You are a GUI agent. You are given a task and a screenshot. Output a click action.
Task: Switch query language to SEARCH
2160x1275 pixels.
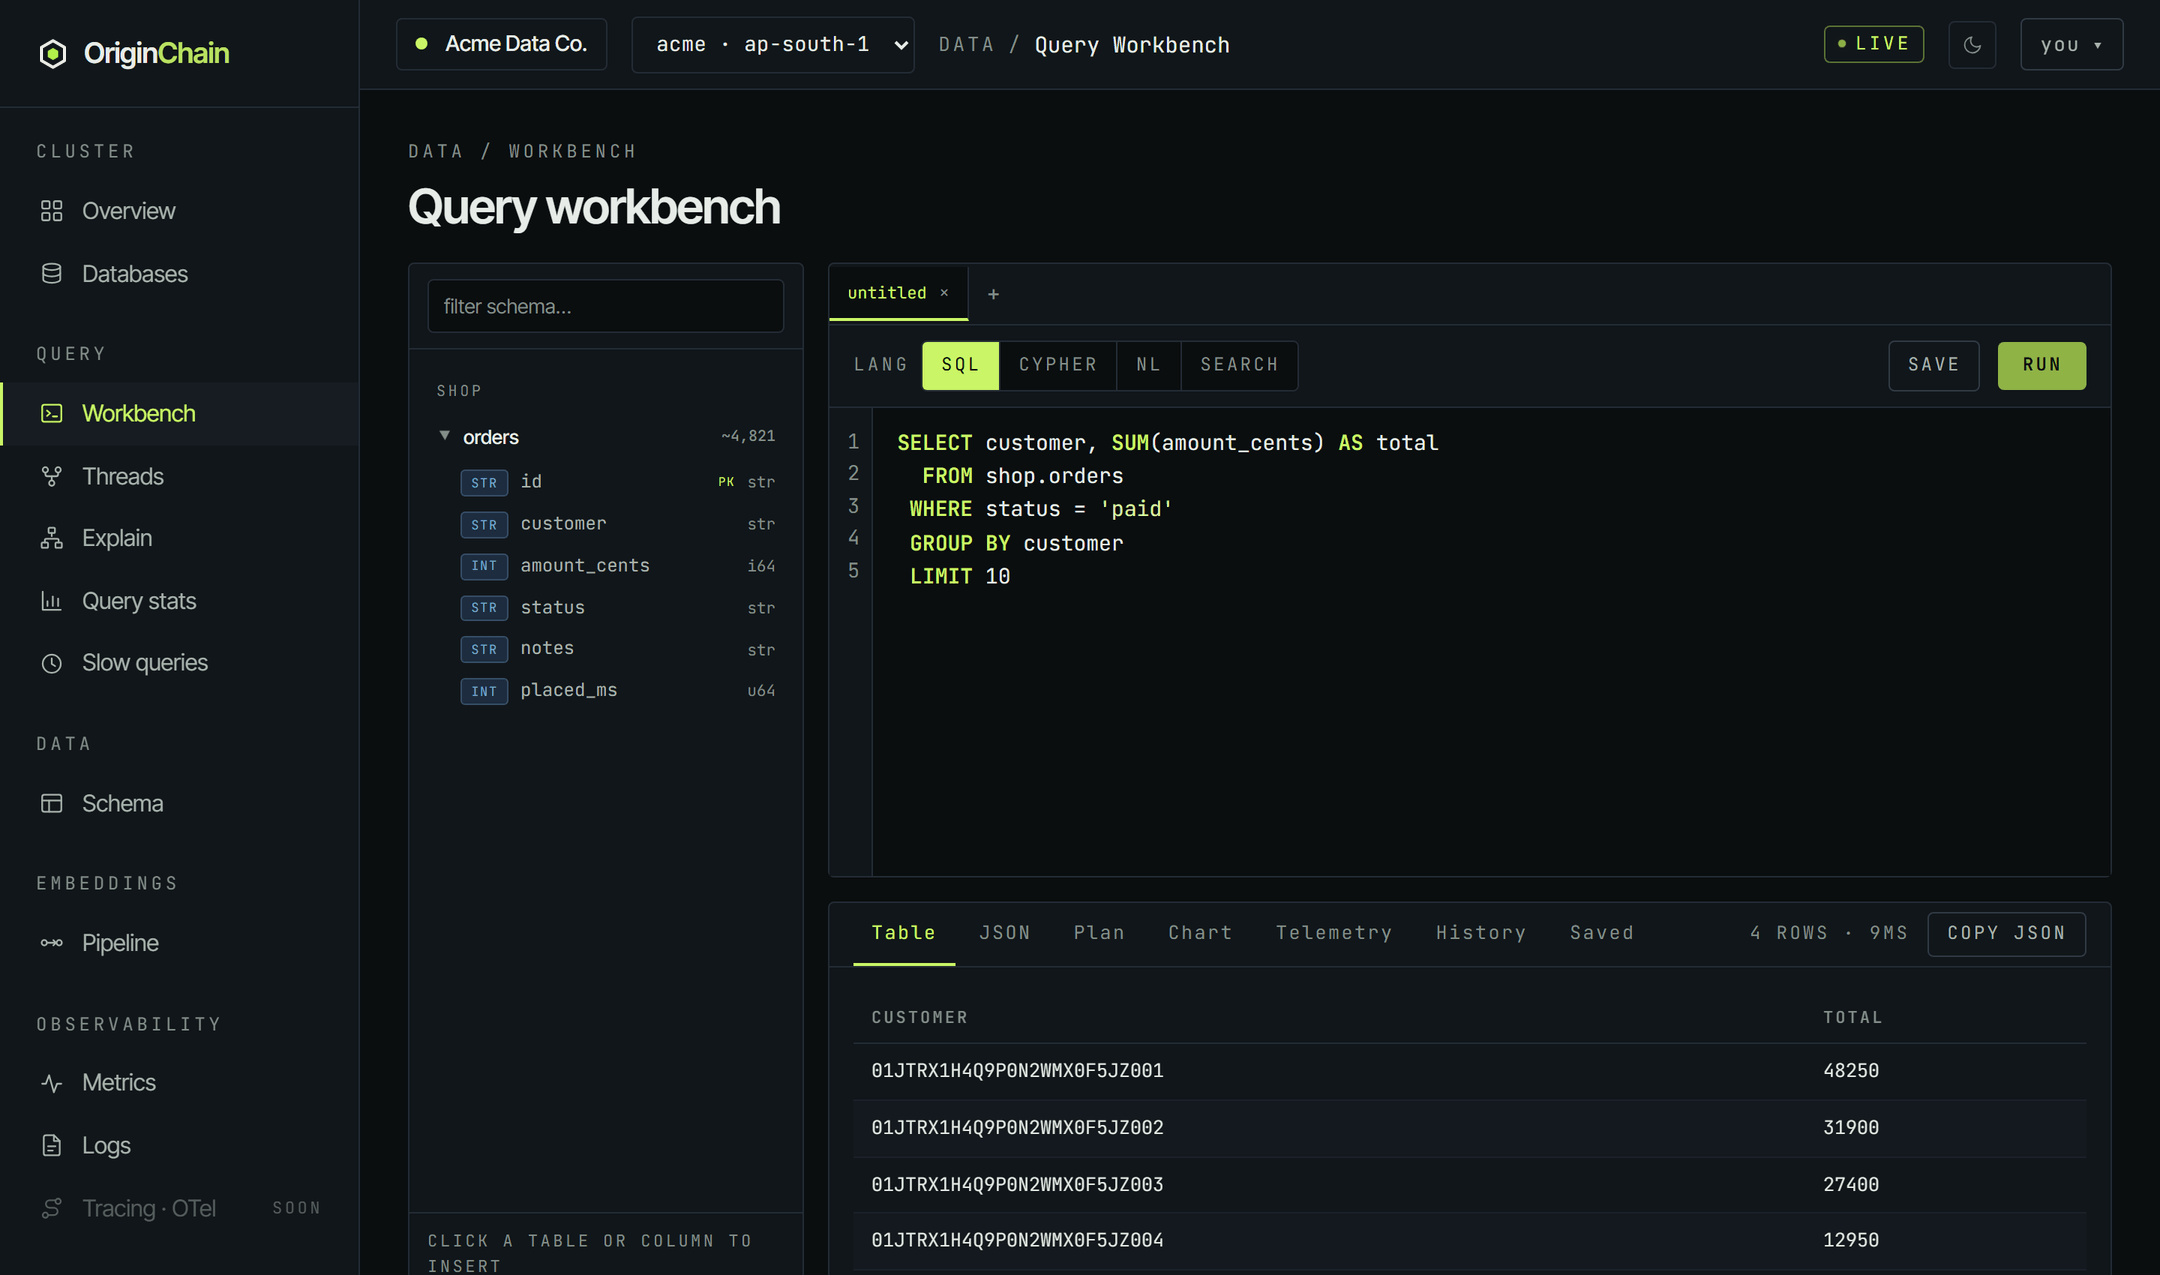click(x=1239, y=365)
